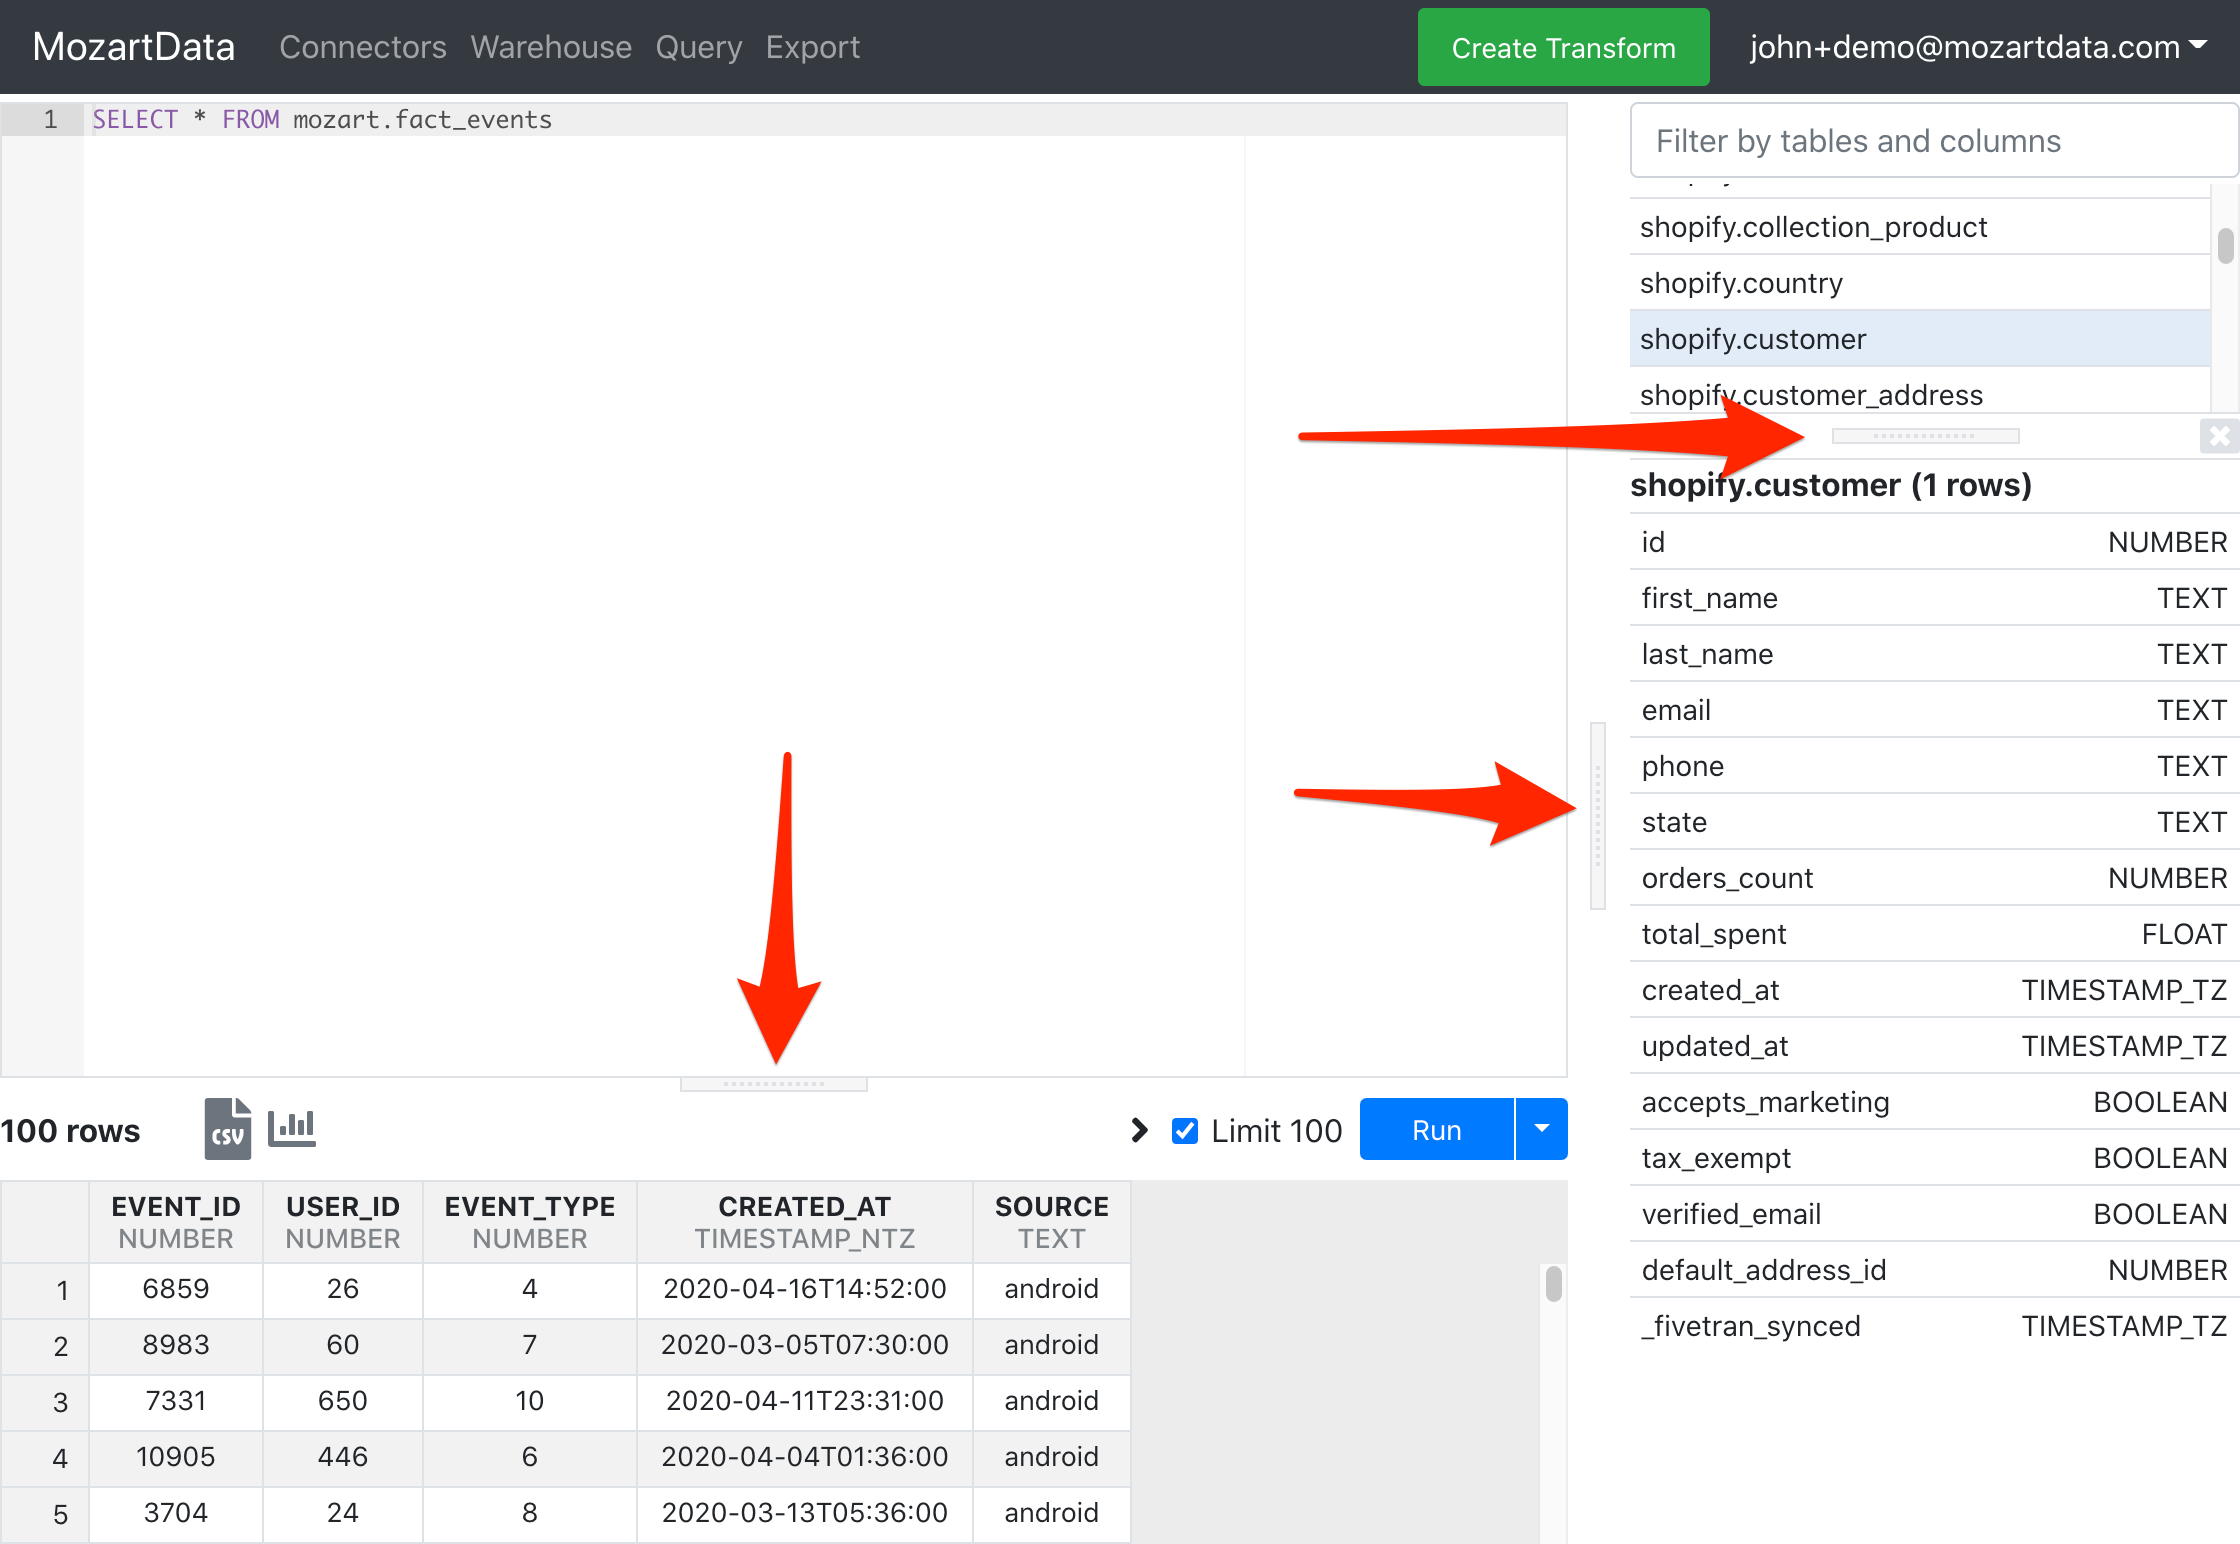Grab the divider handle above shopify.customer details
2240x1544 pixels.
pyautogui.click(x=1925, y=436)
